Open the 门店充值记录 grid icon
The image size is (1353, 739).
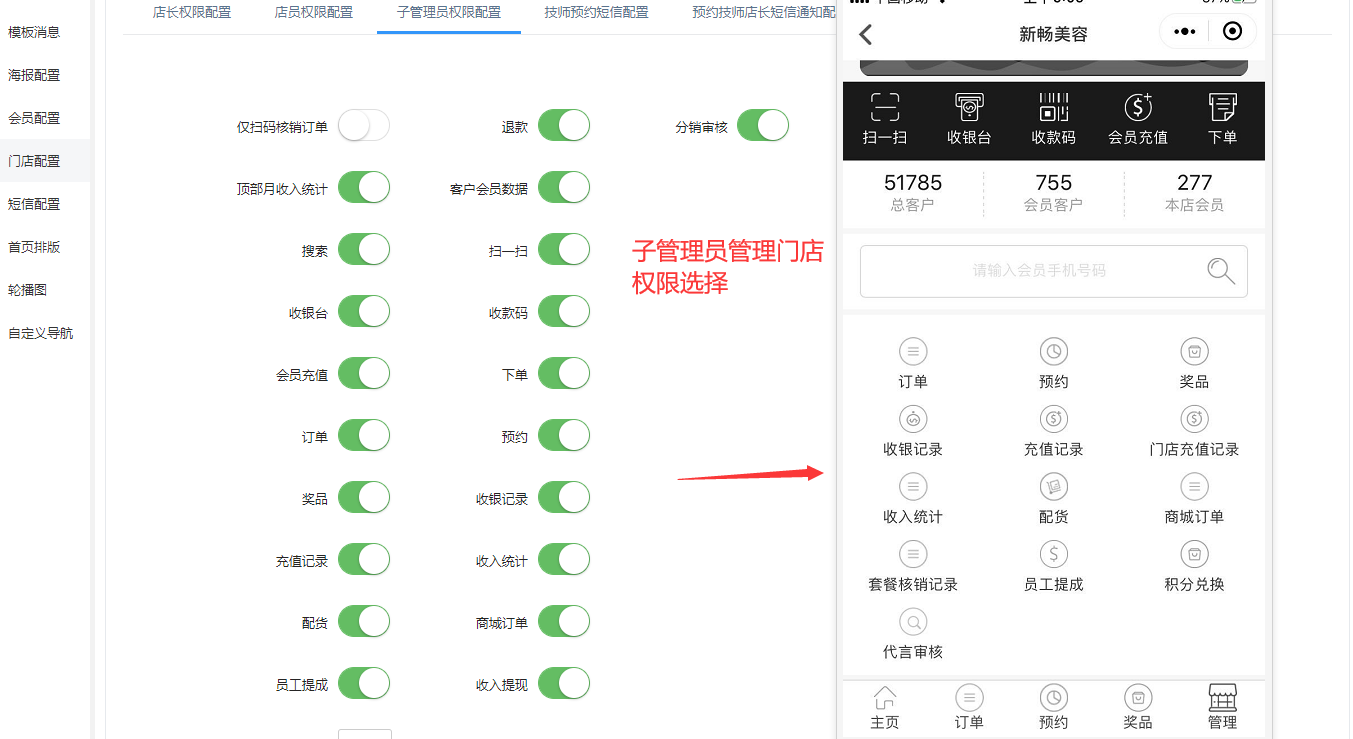point(1194,419)
